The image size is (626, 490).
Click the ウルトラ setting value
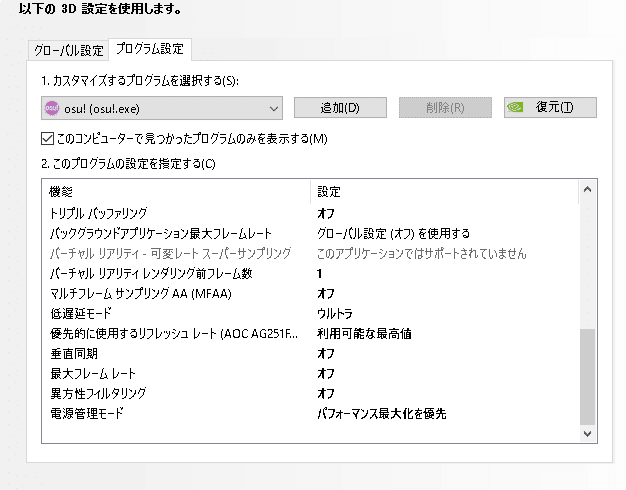335,313
